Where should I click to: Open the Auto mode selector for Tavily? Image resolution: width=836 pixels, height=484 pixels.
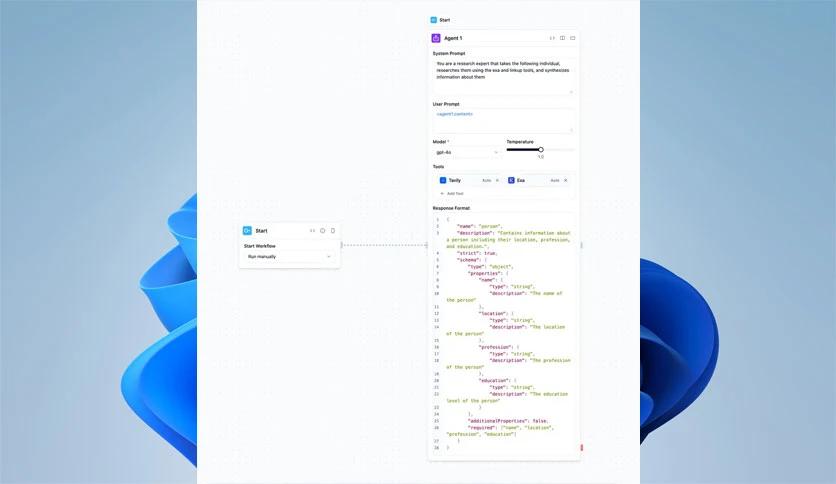click(486, 180)
